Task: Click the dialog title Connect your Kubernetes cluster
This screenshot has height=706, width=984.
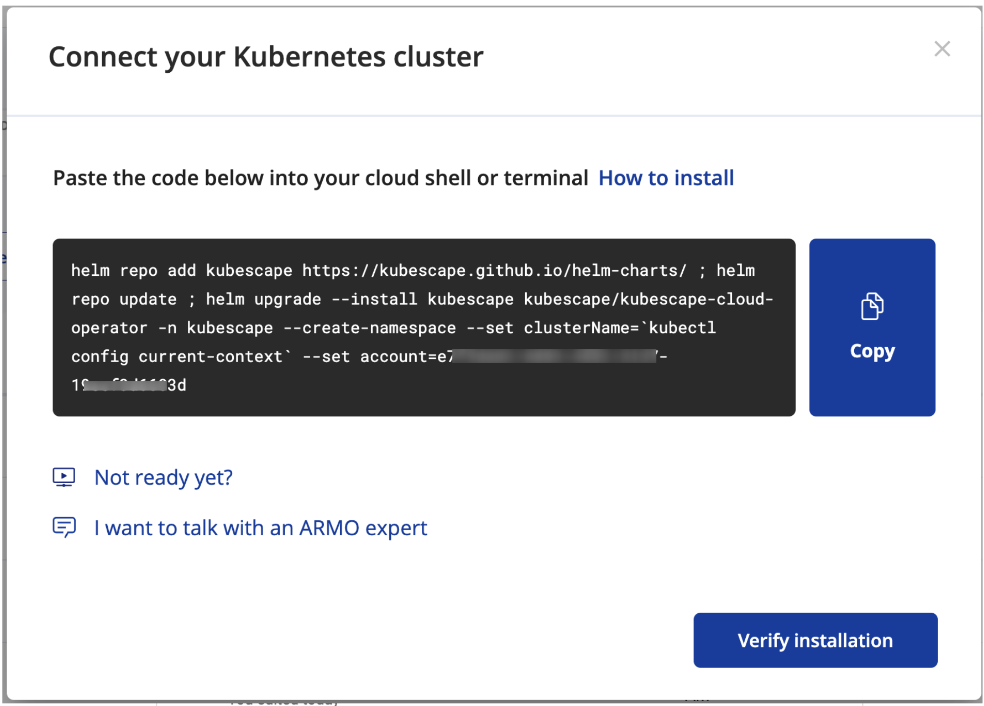Action: pos(266,56)
